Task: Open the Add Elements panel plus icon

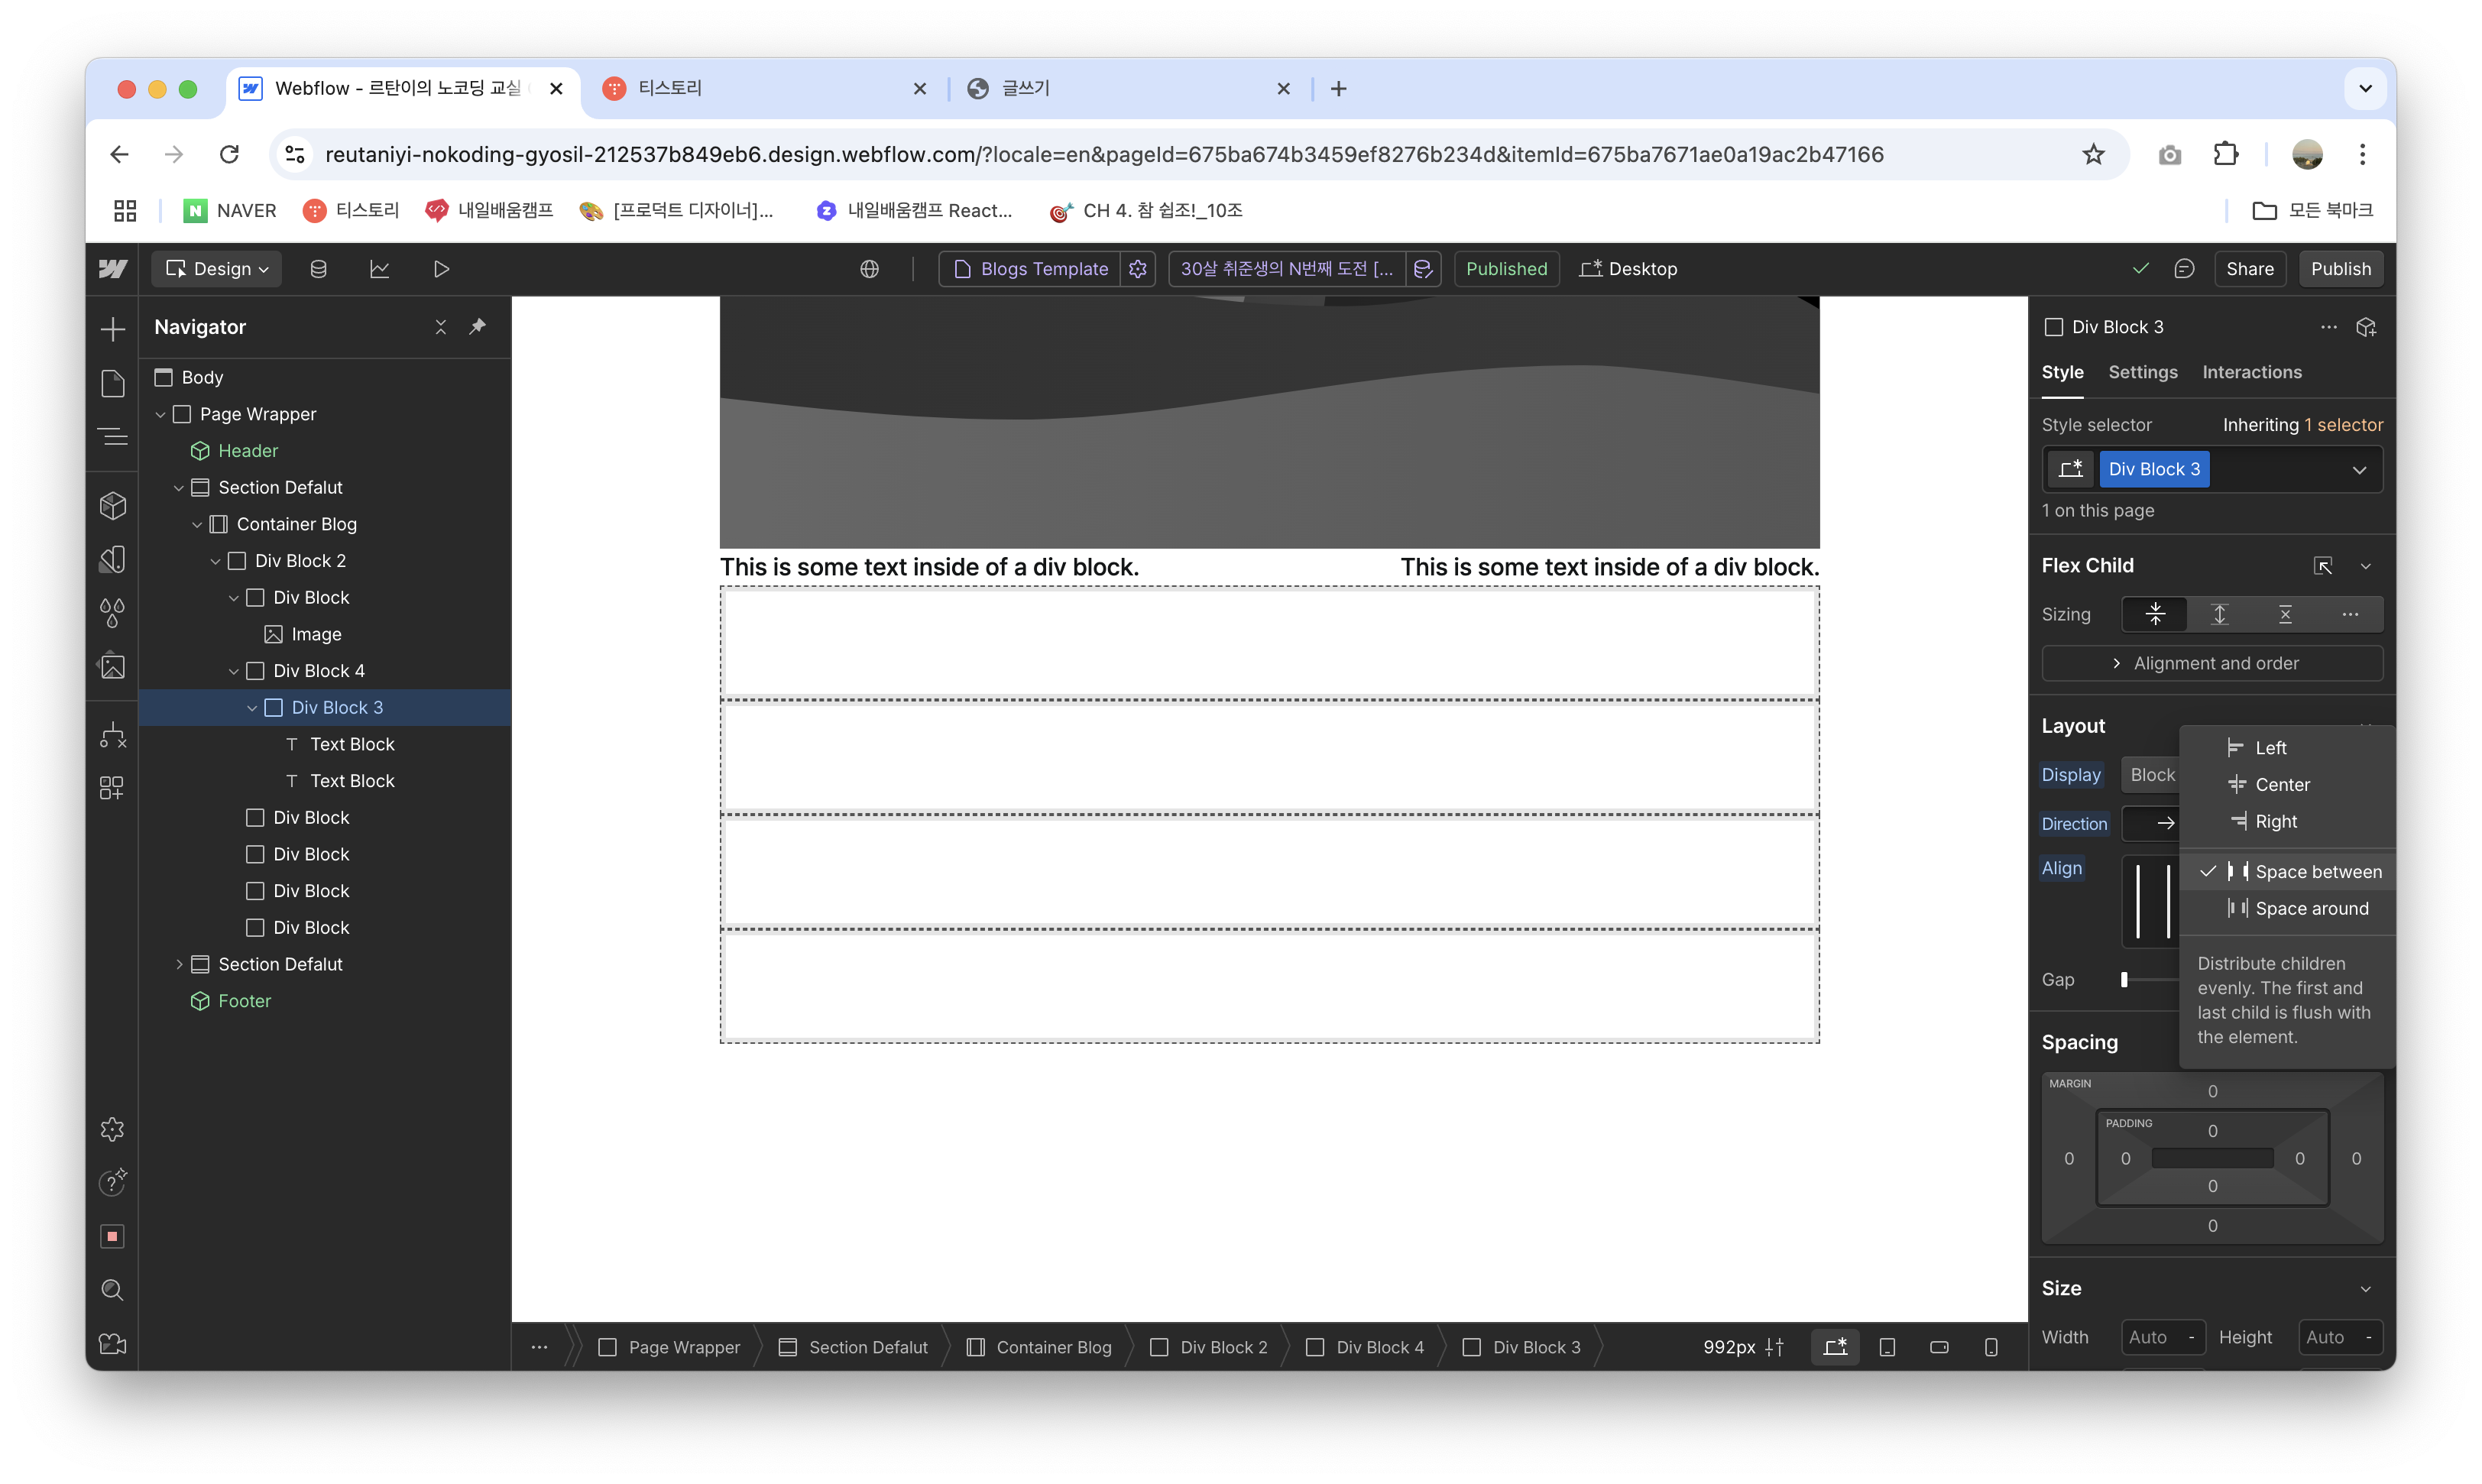Action: pyautogui.click(x=113, y=329)
